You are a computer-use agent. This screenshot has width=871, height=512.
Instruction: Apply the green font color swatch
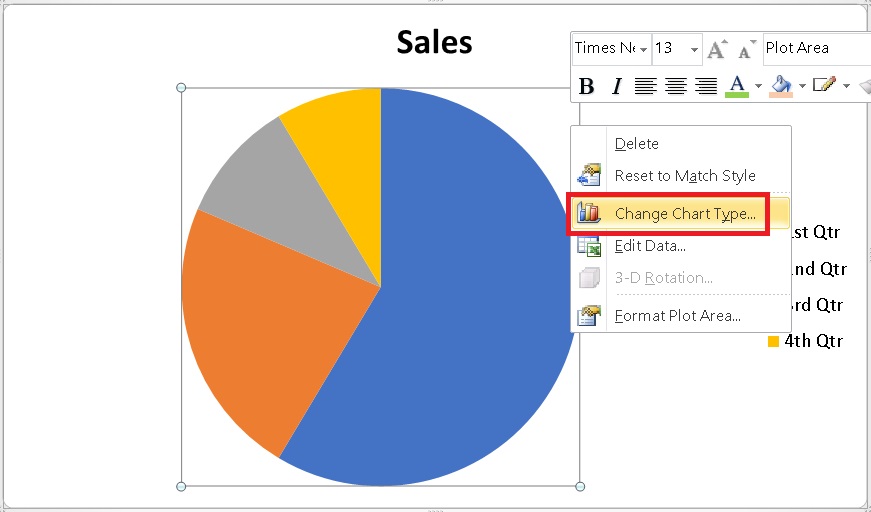tap(737, 86)
